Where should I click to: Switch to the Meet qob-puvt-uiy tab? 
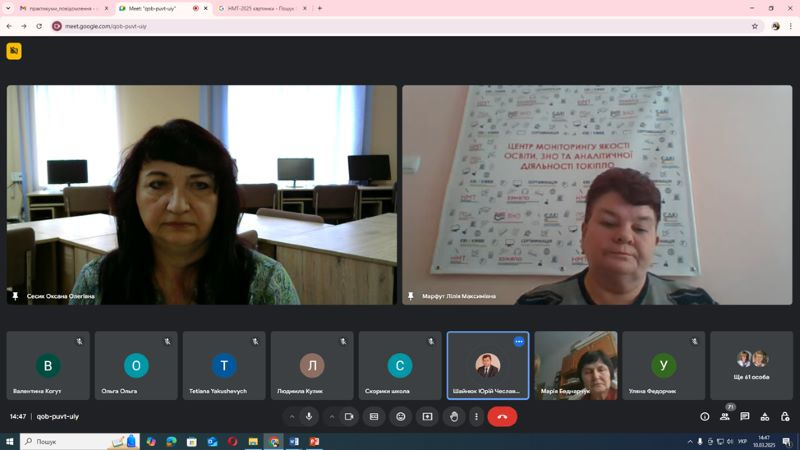click(158, 9)
